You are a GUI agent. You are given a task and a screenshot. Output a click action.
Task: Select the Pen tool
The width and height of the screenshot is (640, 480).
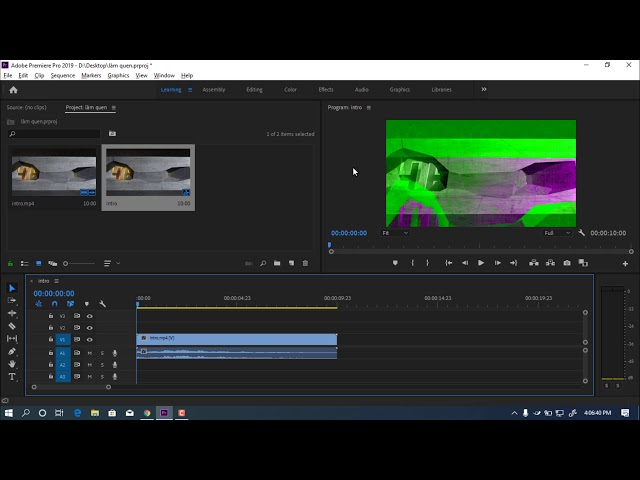tap(12, 351)
